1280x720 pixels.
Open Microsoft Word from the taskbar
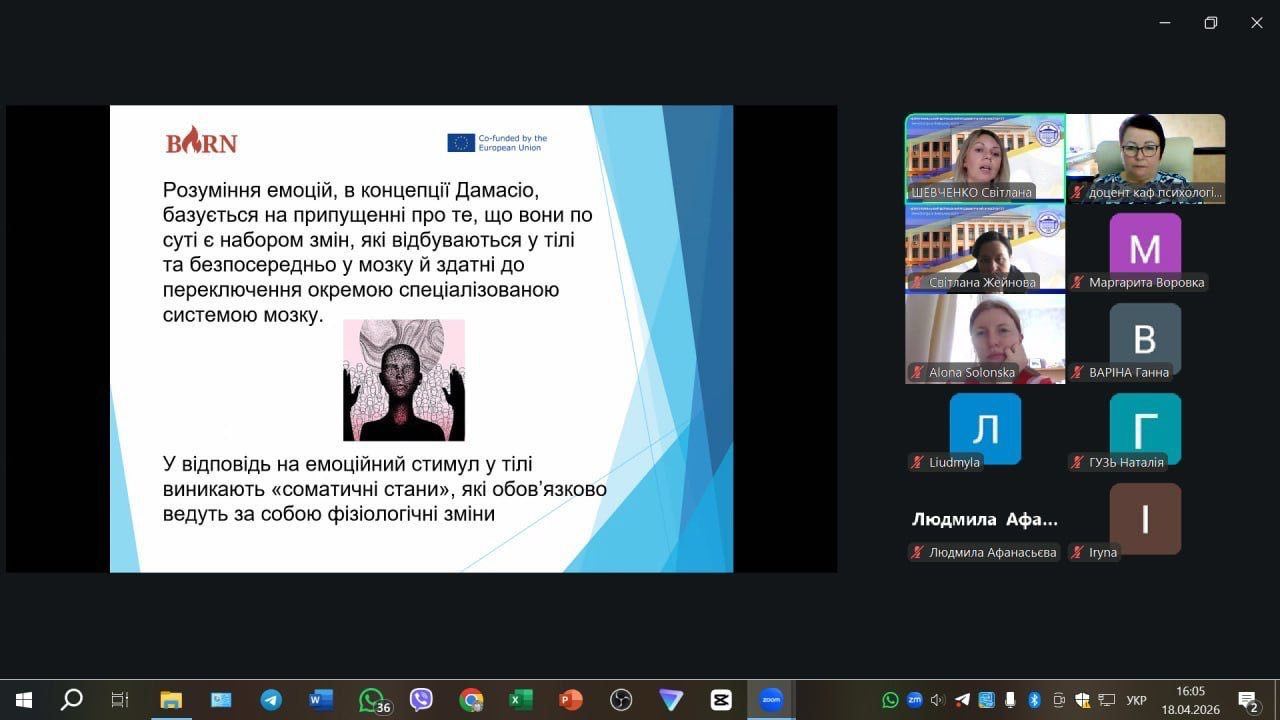321,700
